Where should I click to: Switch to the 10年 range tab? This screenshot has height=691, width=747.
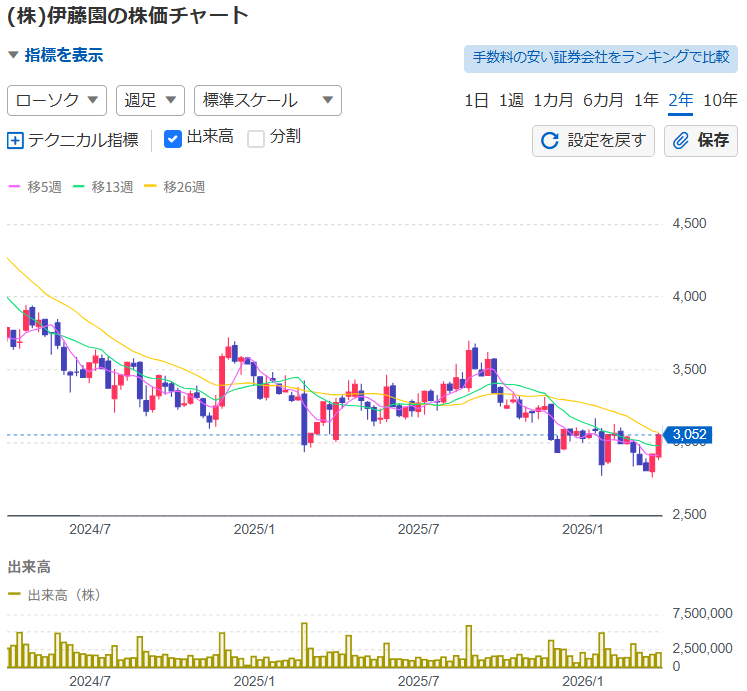[720, 100]
